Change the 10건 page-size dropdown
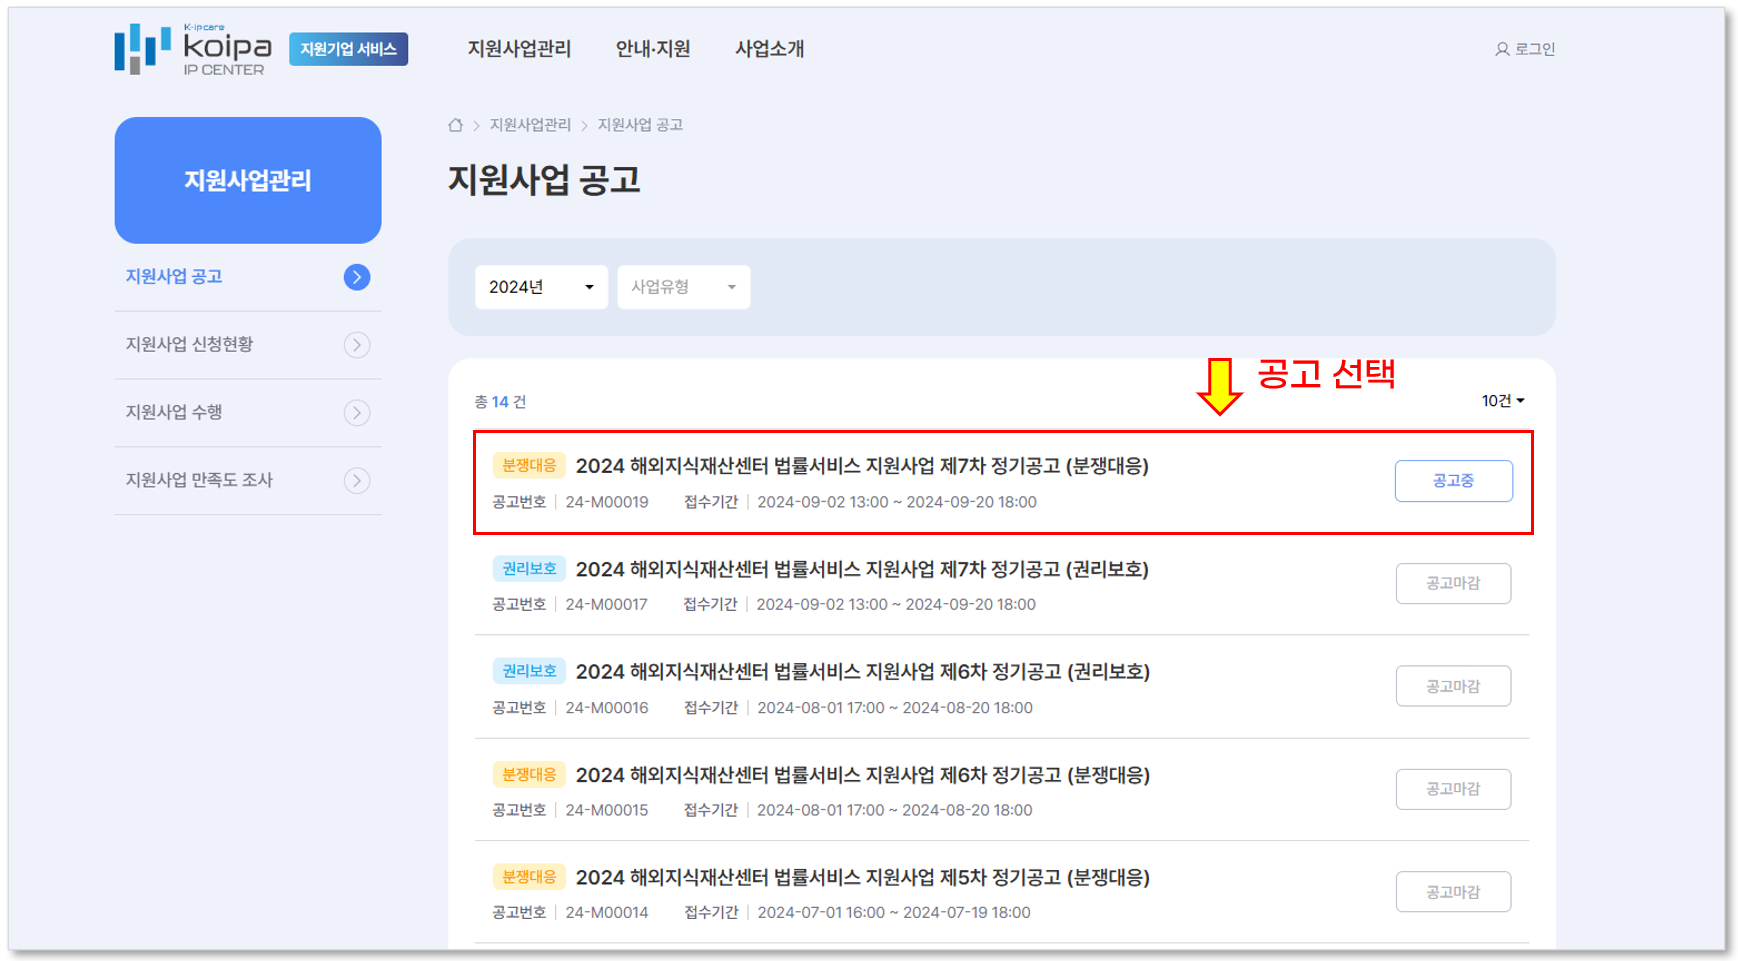The height and width of the screenshot is (961, 1738). [x=1503, y=401]
